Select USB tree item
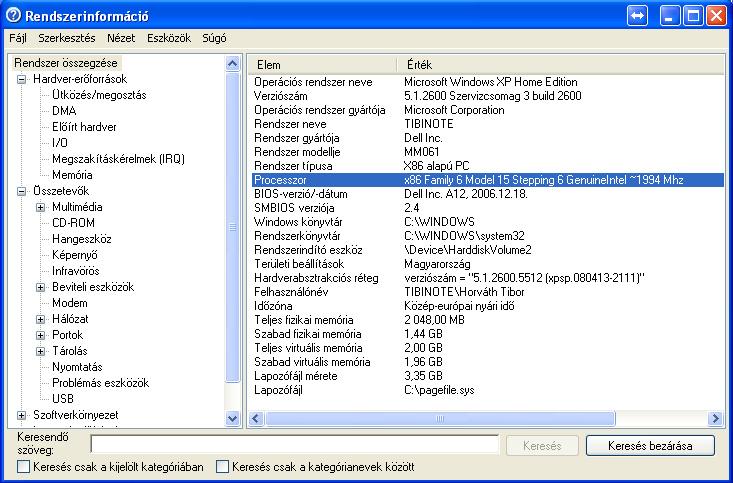This screenshot has width=733, height=483. point(63,399)
